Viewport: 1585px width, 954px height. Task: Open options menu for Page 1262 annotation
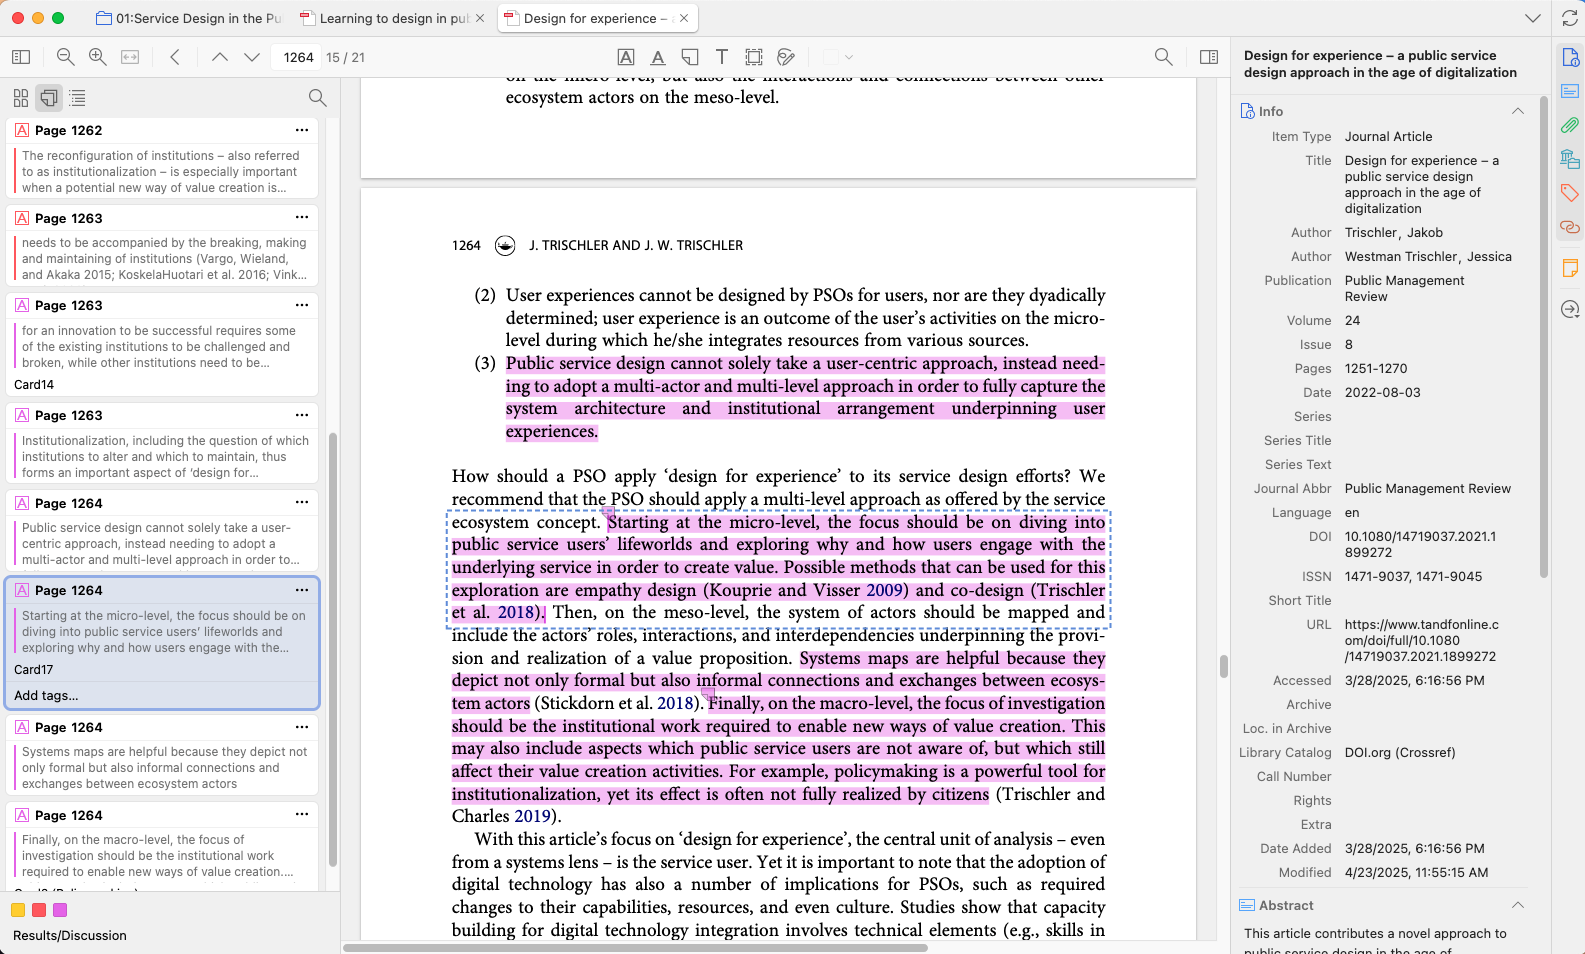(x=302, y=130)
